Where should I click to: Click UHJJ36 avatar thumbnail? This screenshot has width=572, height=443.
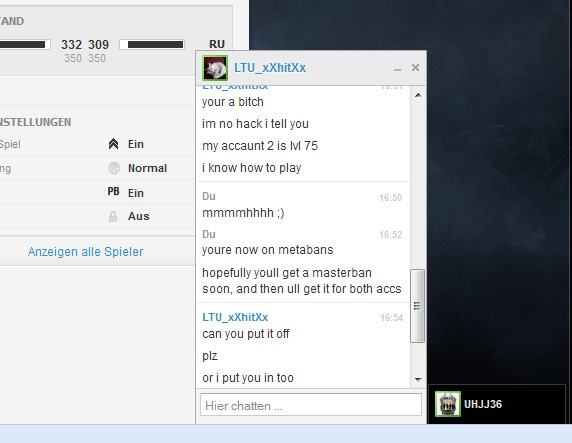(448, 404)
